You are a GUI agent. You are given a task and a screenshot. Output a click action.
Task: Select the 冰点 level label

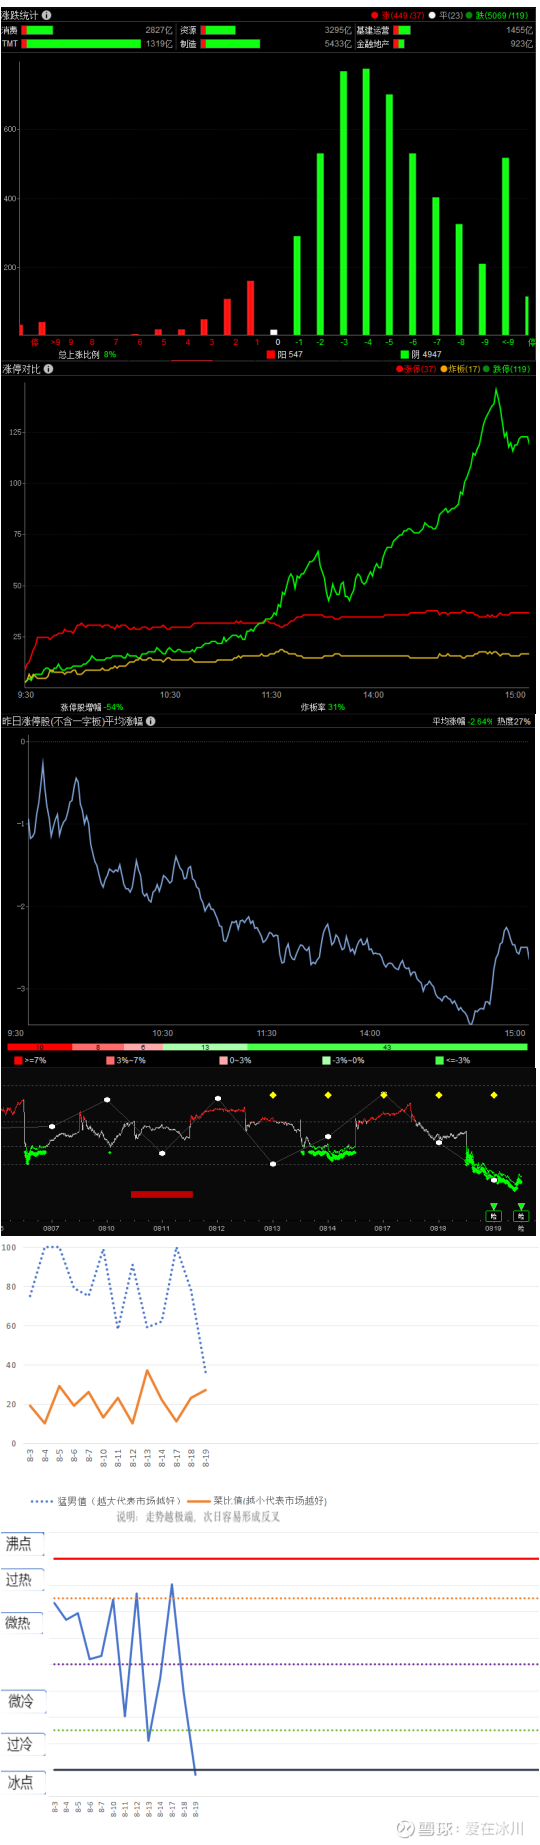[22, 1782]
